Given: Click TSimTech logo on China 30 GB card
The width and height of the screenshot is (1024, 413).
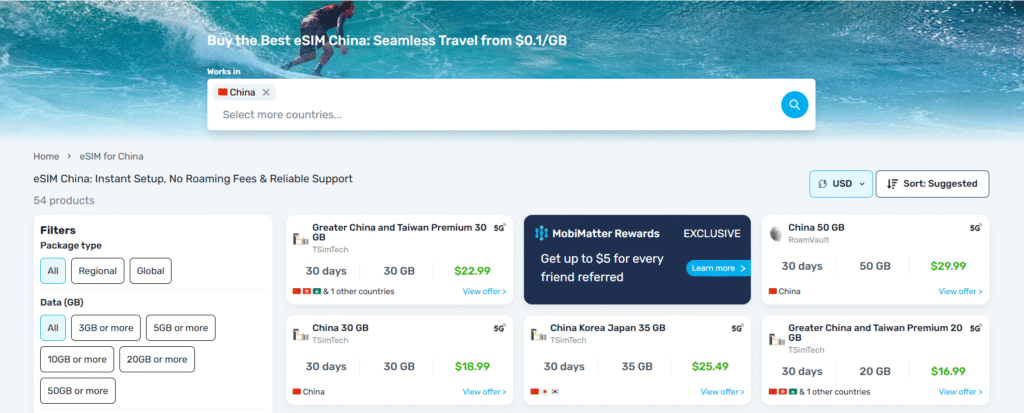Looking at the screenshot, I should click(300, 334).
